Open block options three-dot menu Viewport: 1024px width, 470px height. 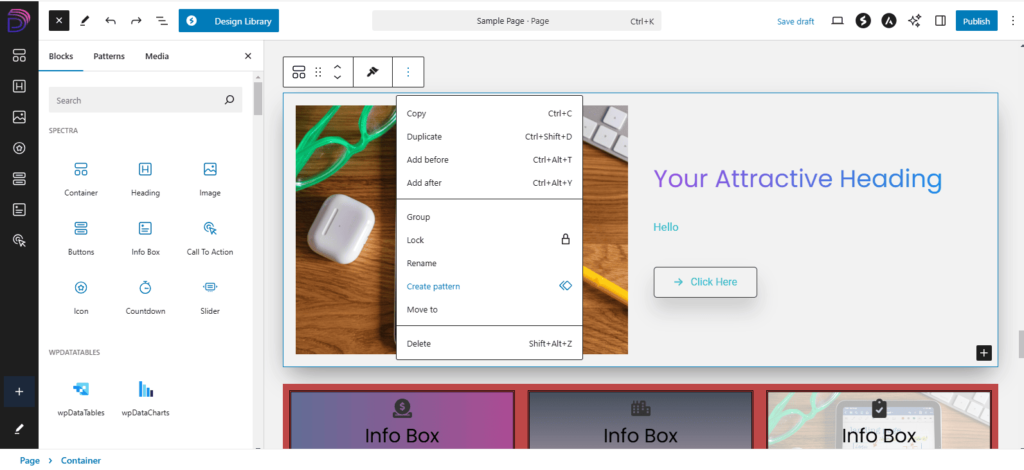[408, 72]
